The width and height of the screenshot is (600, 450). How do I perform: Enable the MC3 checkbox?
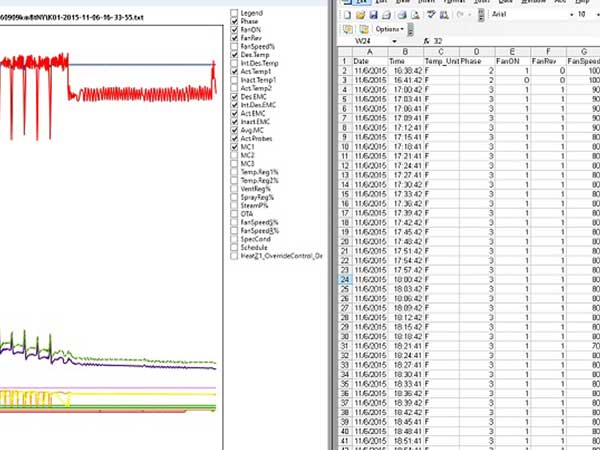pyautogui.click(x=234, y=164)
